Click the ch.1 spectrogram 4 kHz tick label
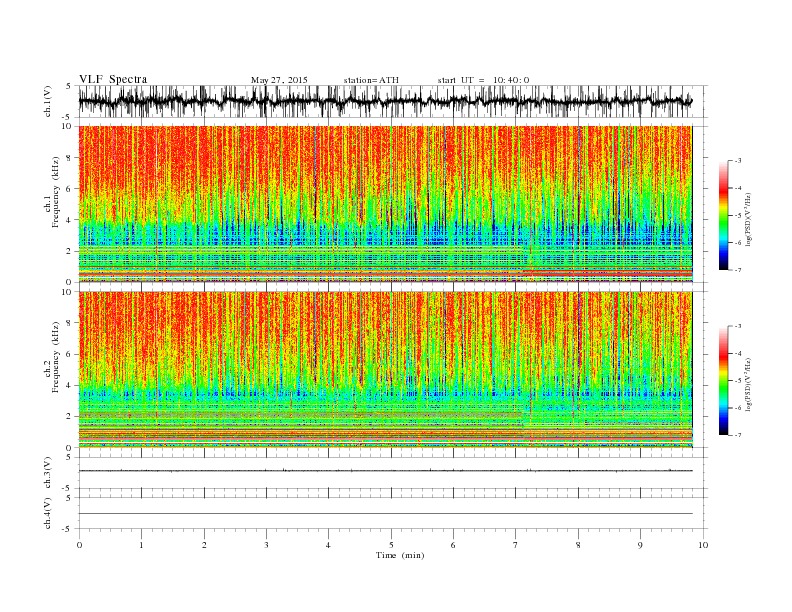Image resolution: width=792 pixels, height=612 pixels. tap(70, 220)
